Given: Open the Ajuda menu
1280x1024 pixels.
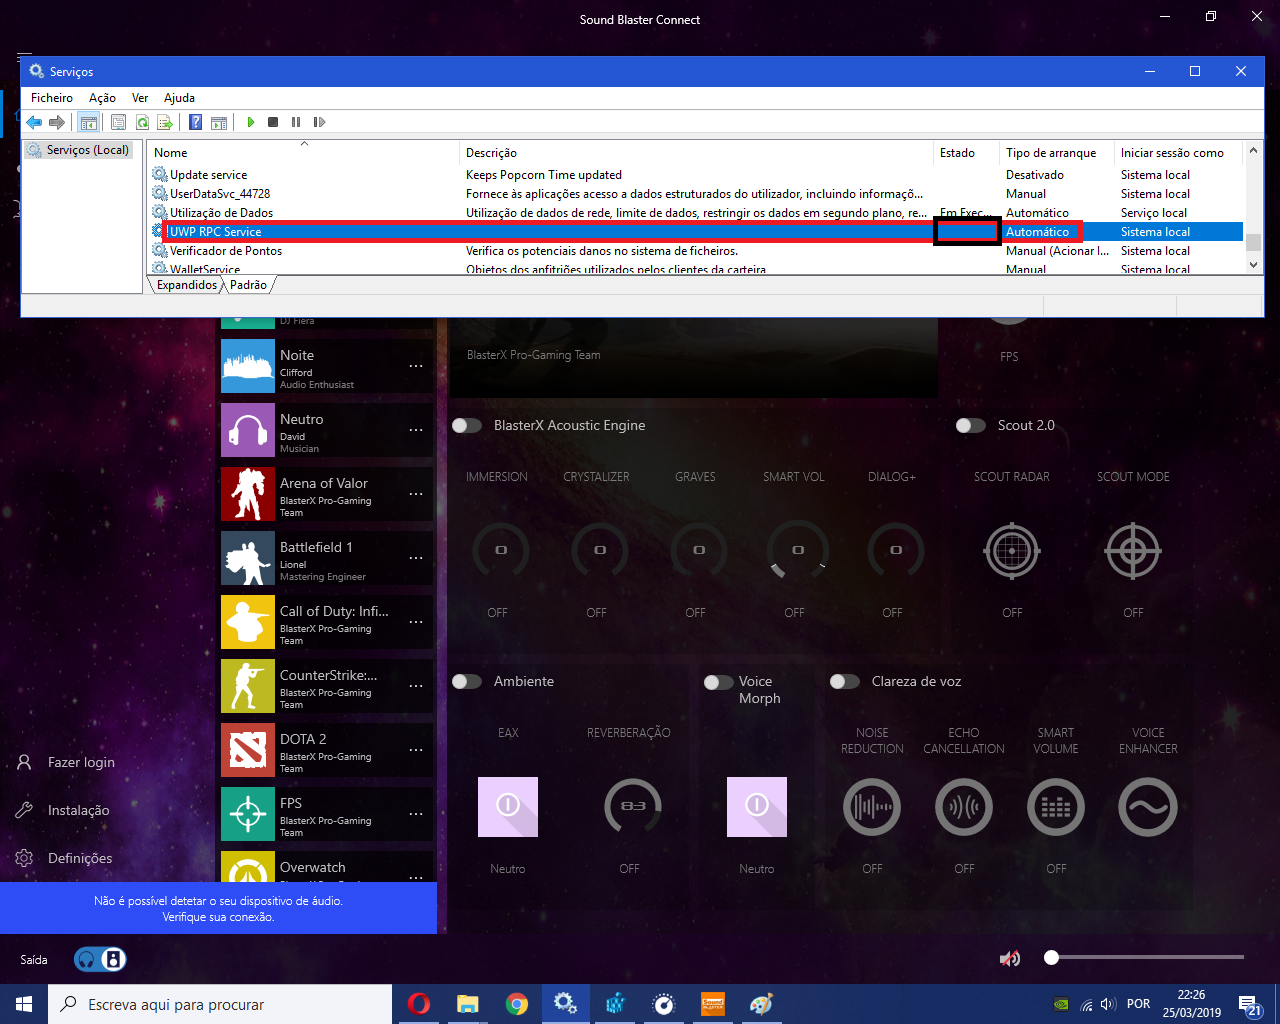Looking at the screenshot, I should pyautogui.click(x=179, y=98).
